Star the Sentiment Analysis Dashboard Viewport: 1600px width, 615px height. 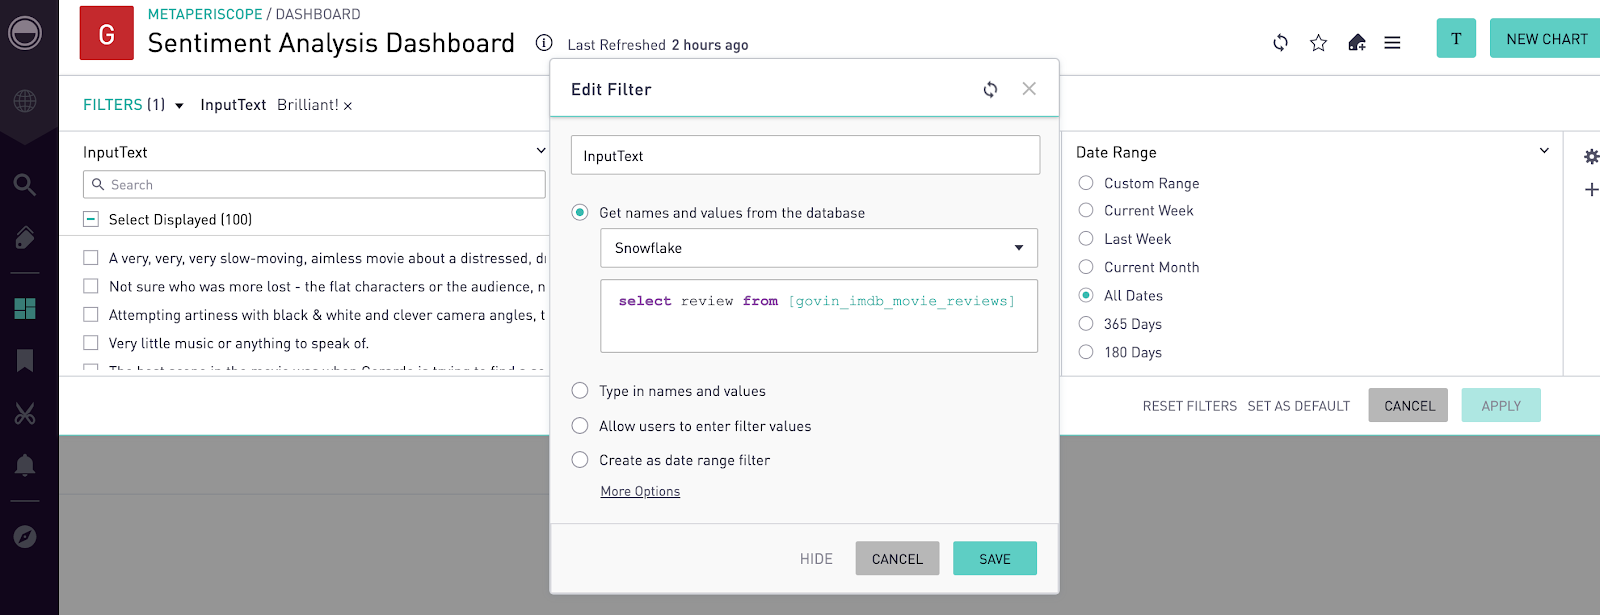(1318, 43)
